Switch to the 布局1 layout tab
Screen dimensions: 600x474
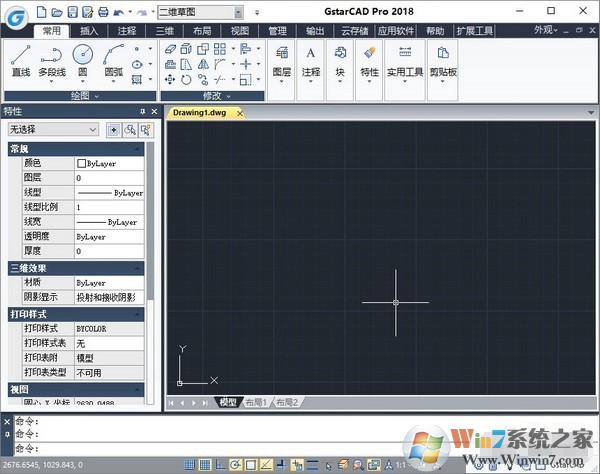(x=256, y=402)
